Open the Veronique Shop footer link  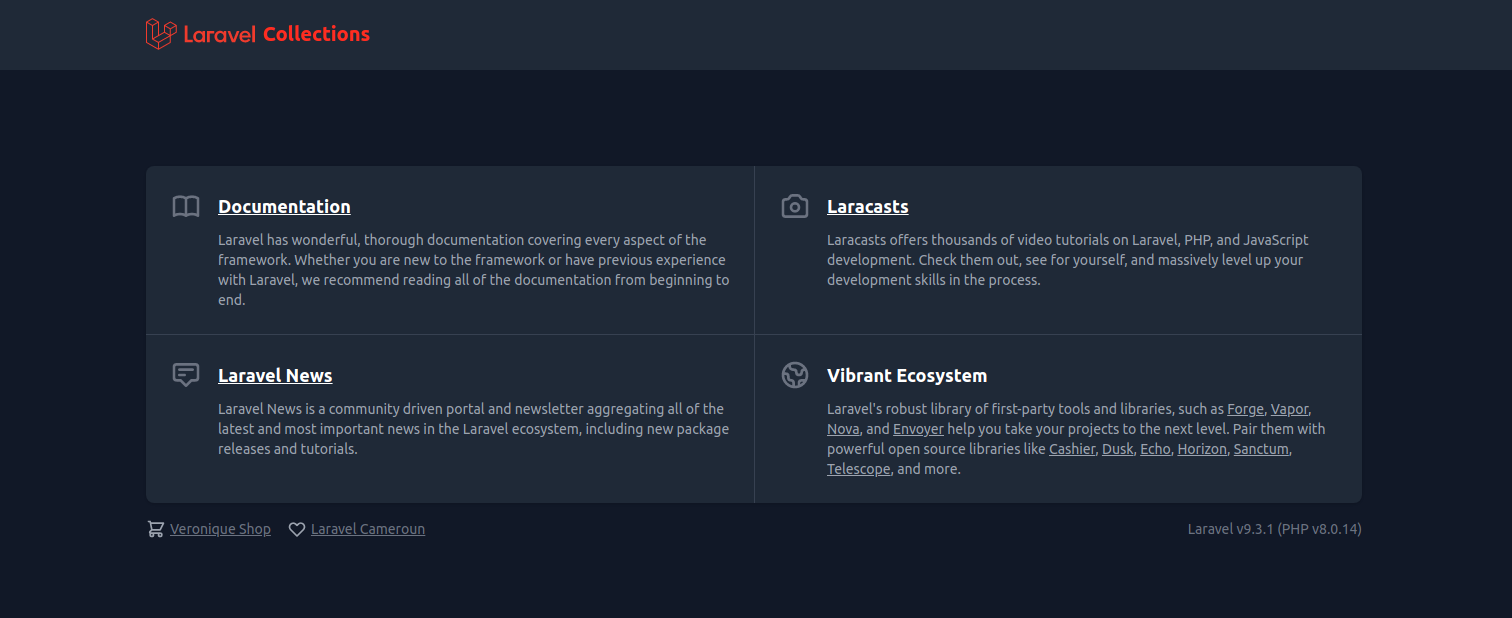pyautogui.click(x=220, y=529)
